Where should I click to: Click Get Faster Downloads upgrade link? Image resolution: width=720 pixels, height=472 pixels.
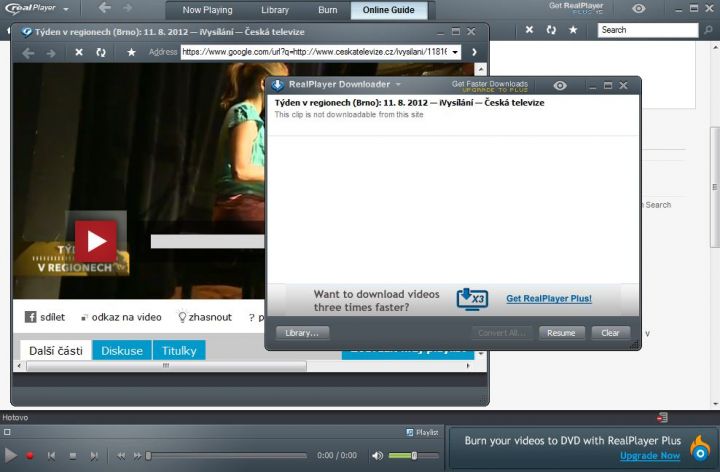pos(489,86)
